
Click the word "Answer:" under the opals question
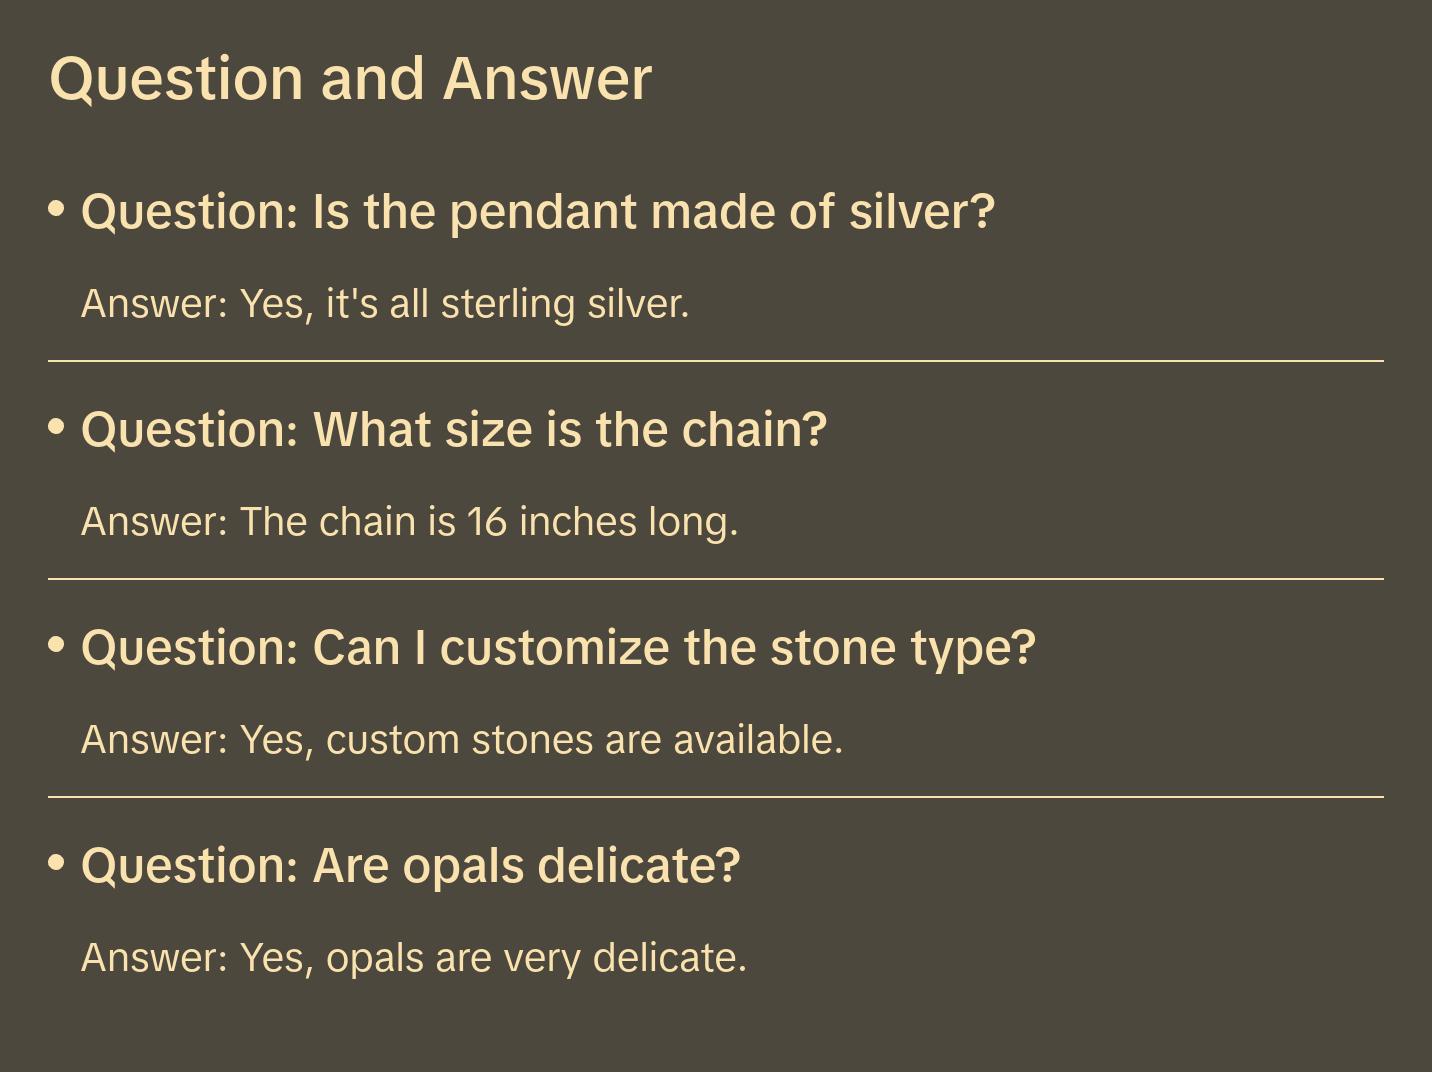point(155,958)
